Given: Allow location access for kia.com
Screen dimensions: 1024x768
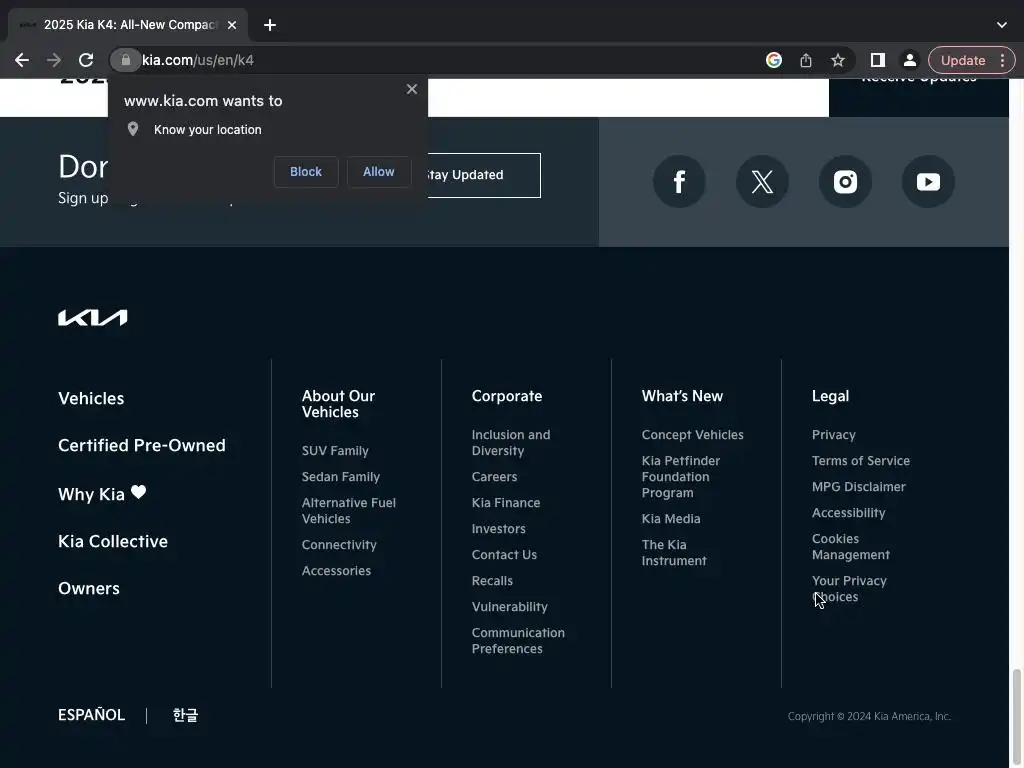Looking at the screenshot, I should [379, 172].
